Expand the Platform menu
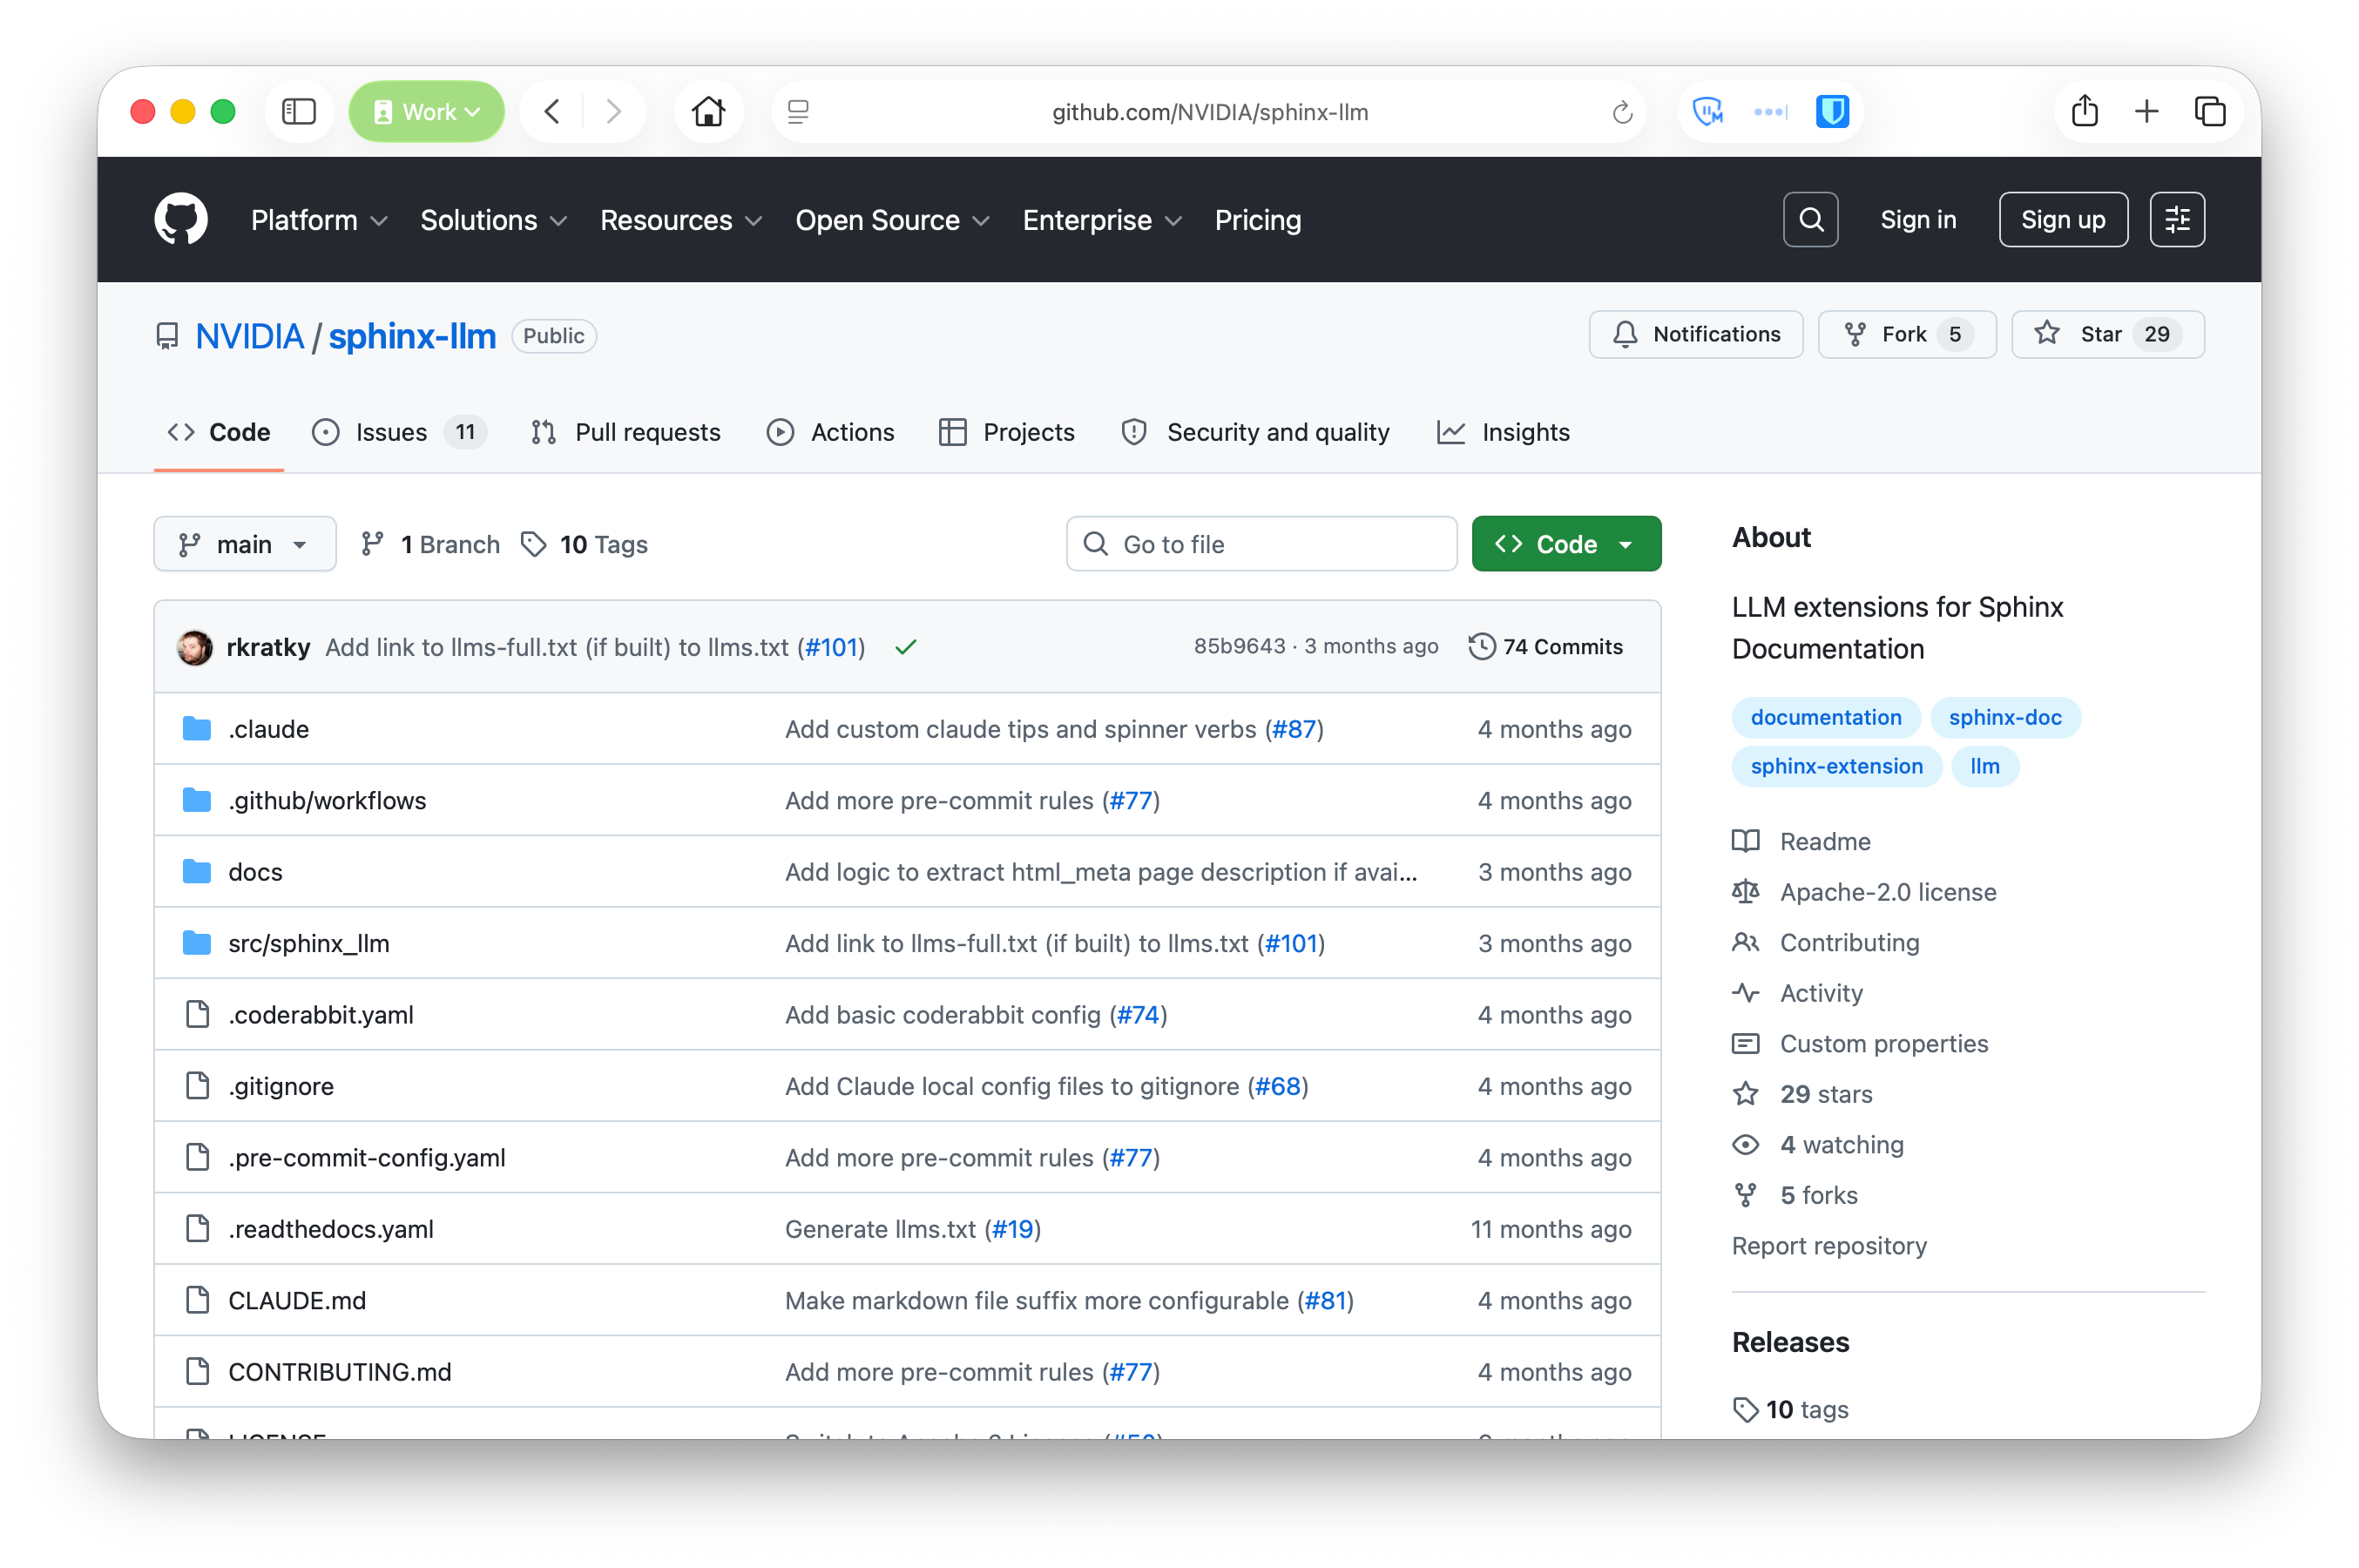2359x1568 pixels. [x=319, y=220]
